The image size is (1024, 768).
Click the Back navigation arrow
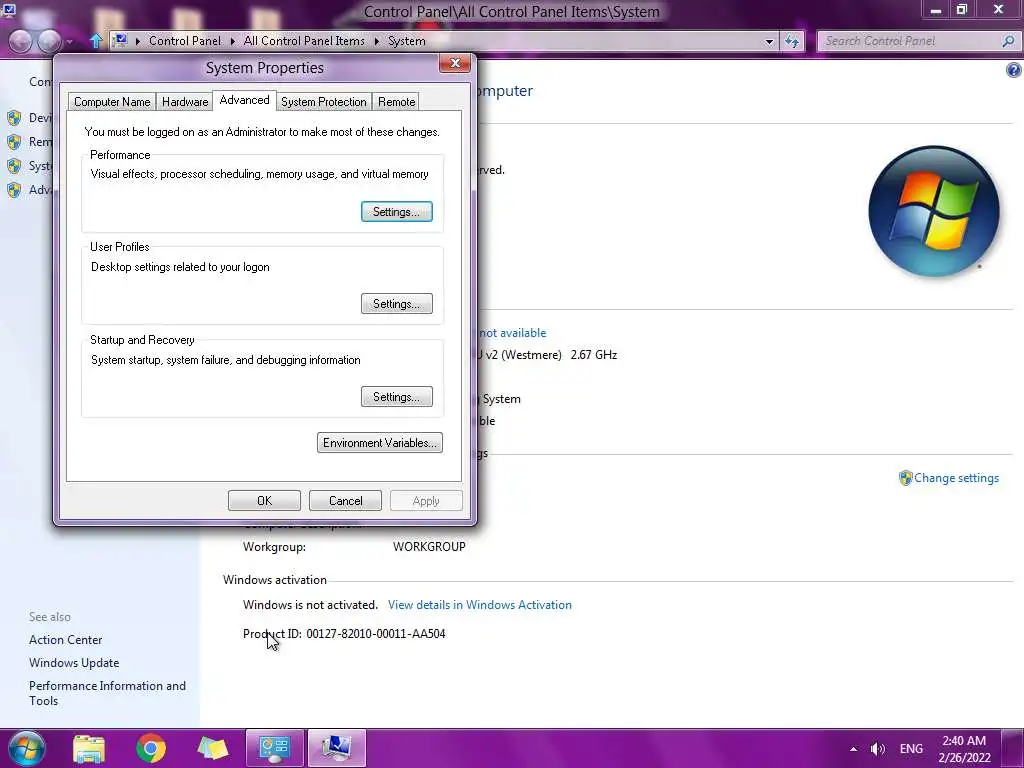click(21, 41)
